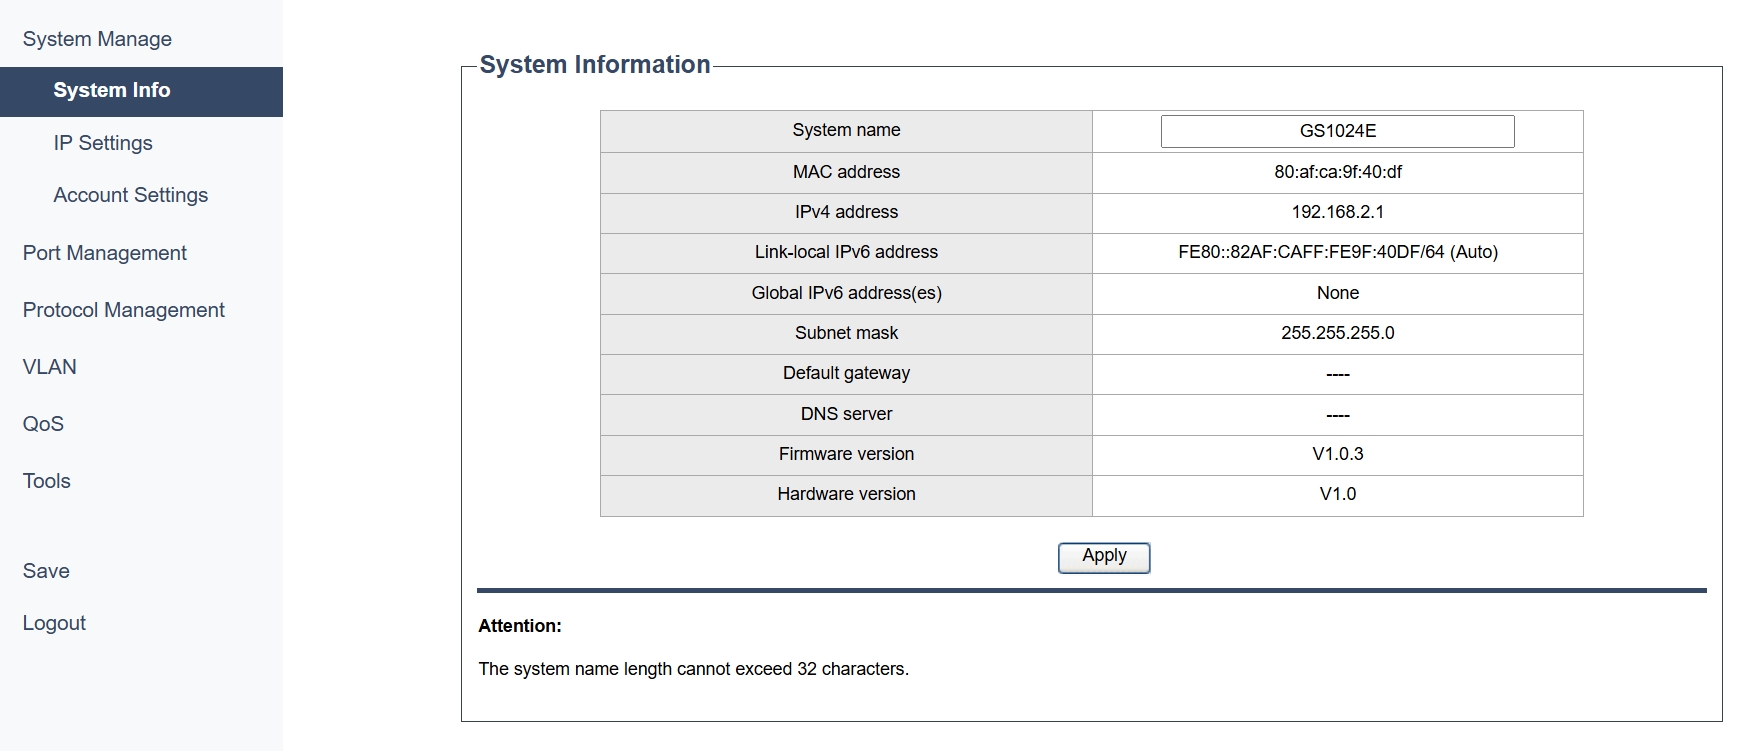The width and height of the screenshot is (1761, 751).
Task: Open the VLAN menu
Action: [50, 367]
